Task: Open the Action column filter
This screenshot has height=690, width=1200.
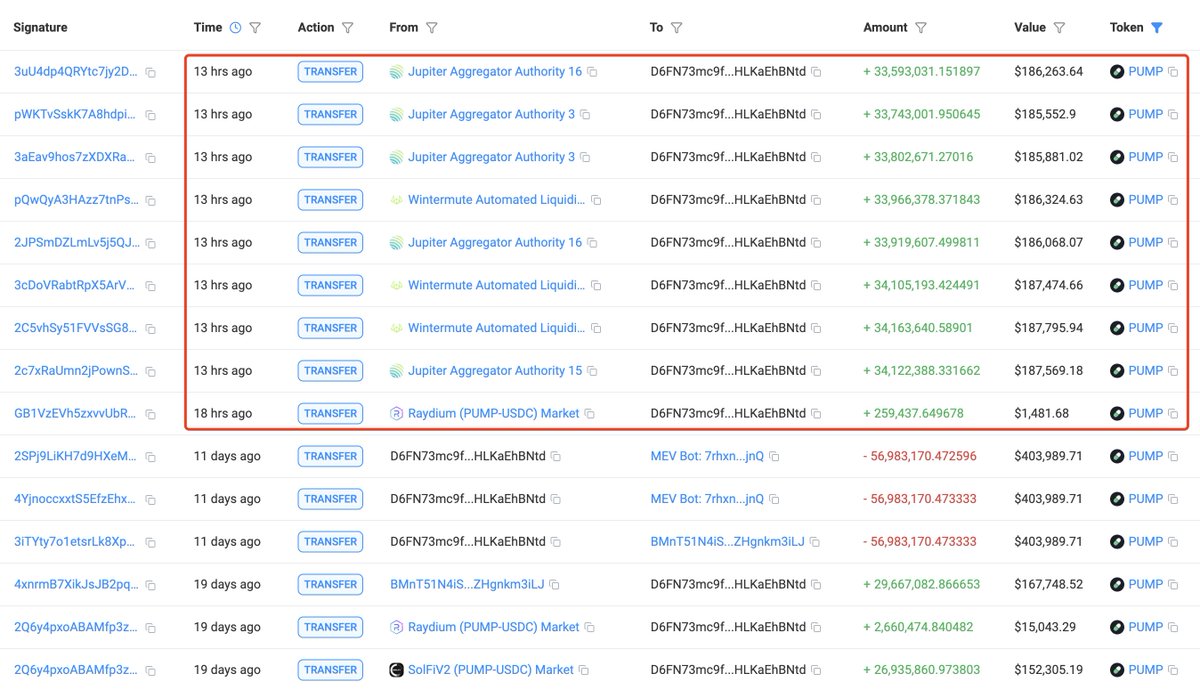Action: pos(348,28)
